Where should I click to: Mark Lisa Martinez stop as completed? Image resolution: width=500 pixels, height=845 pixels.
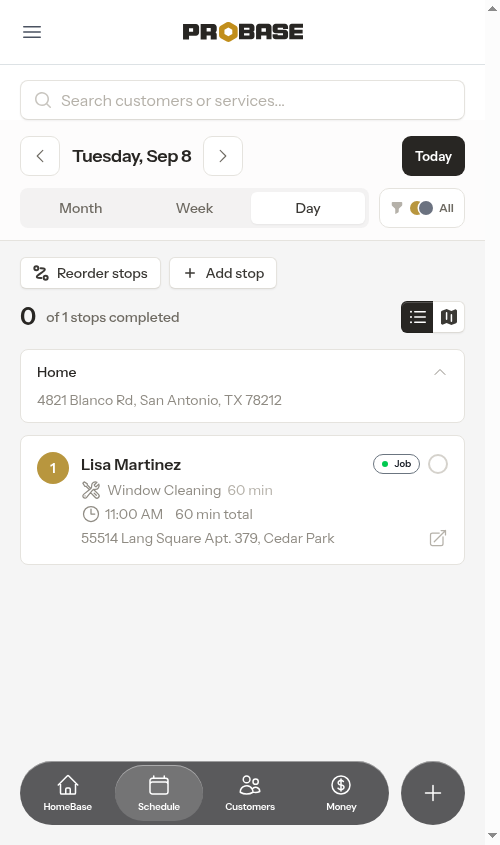(438, 464)
